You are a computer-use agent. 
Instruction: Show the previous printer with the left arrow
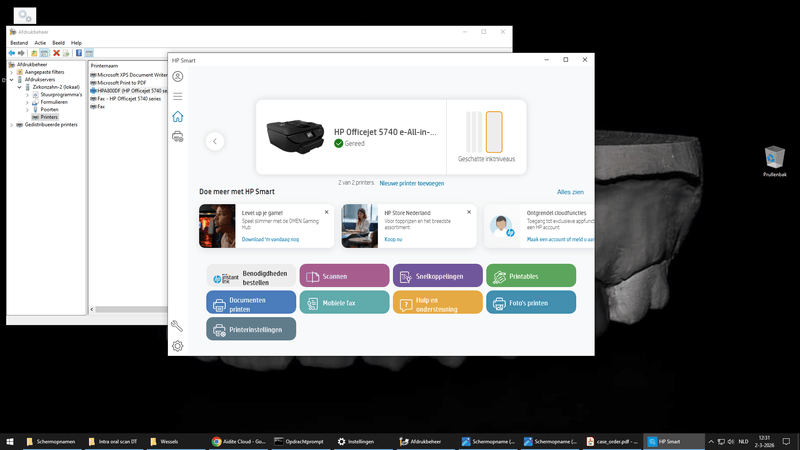215,141
